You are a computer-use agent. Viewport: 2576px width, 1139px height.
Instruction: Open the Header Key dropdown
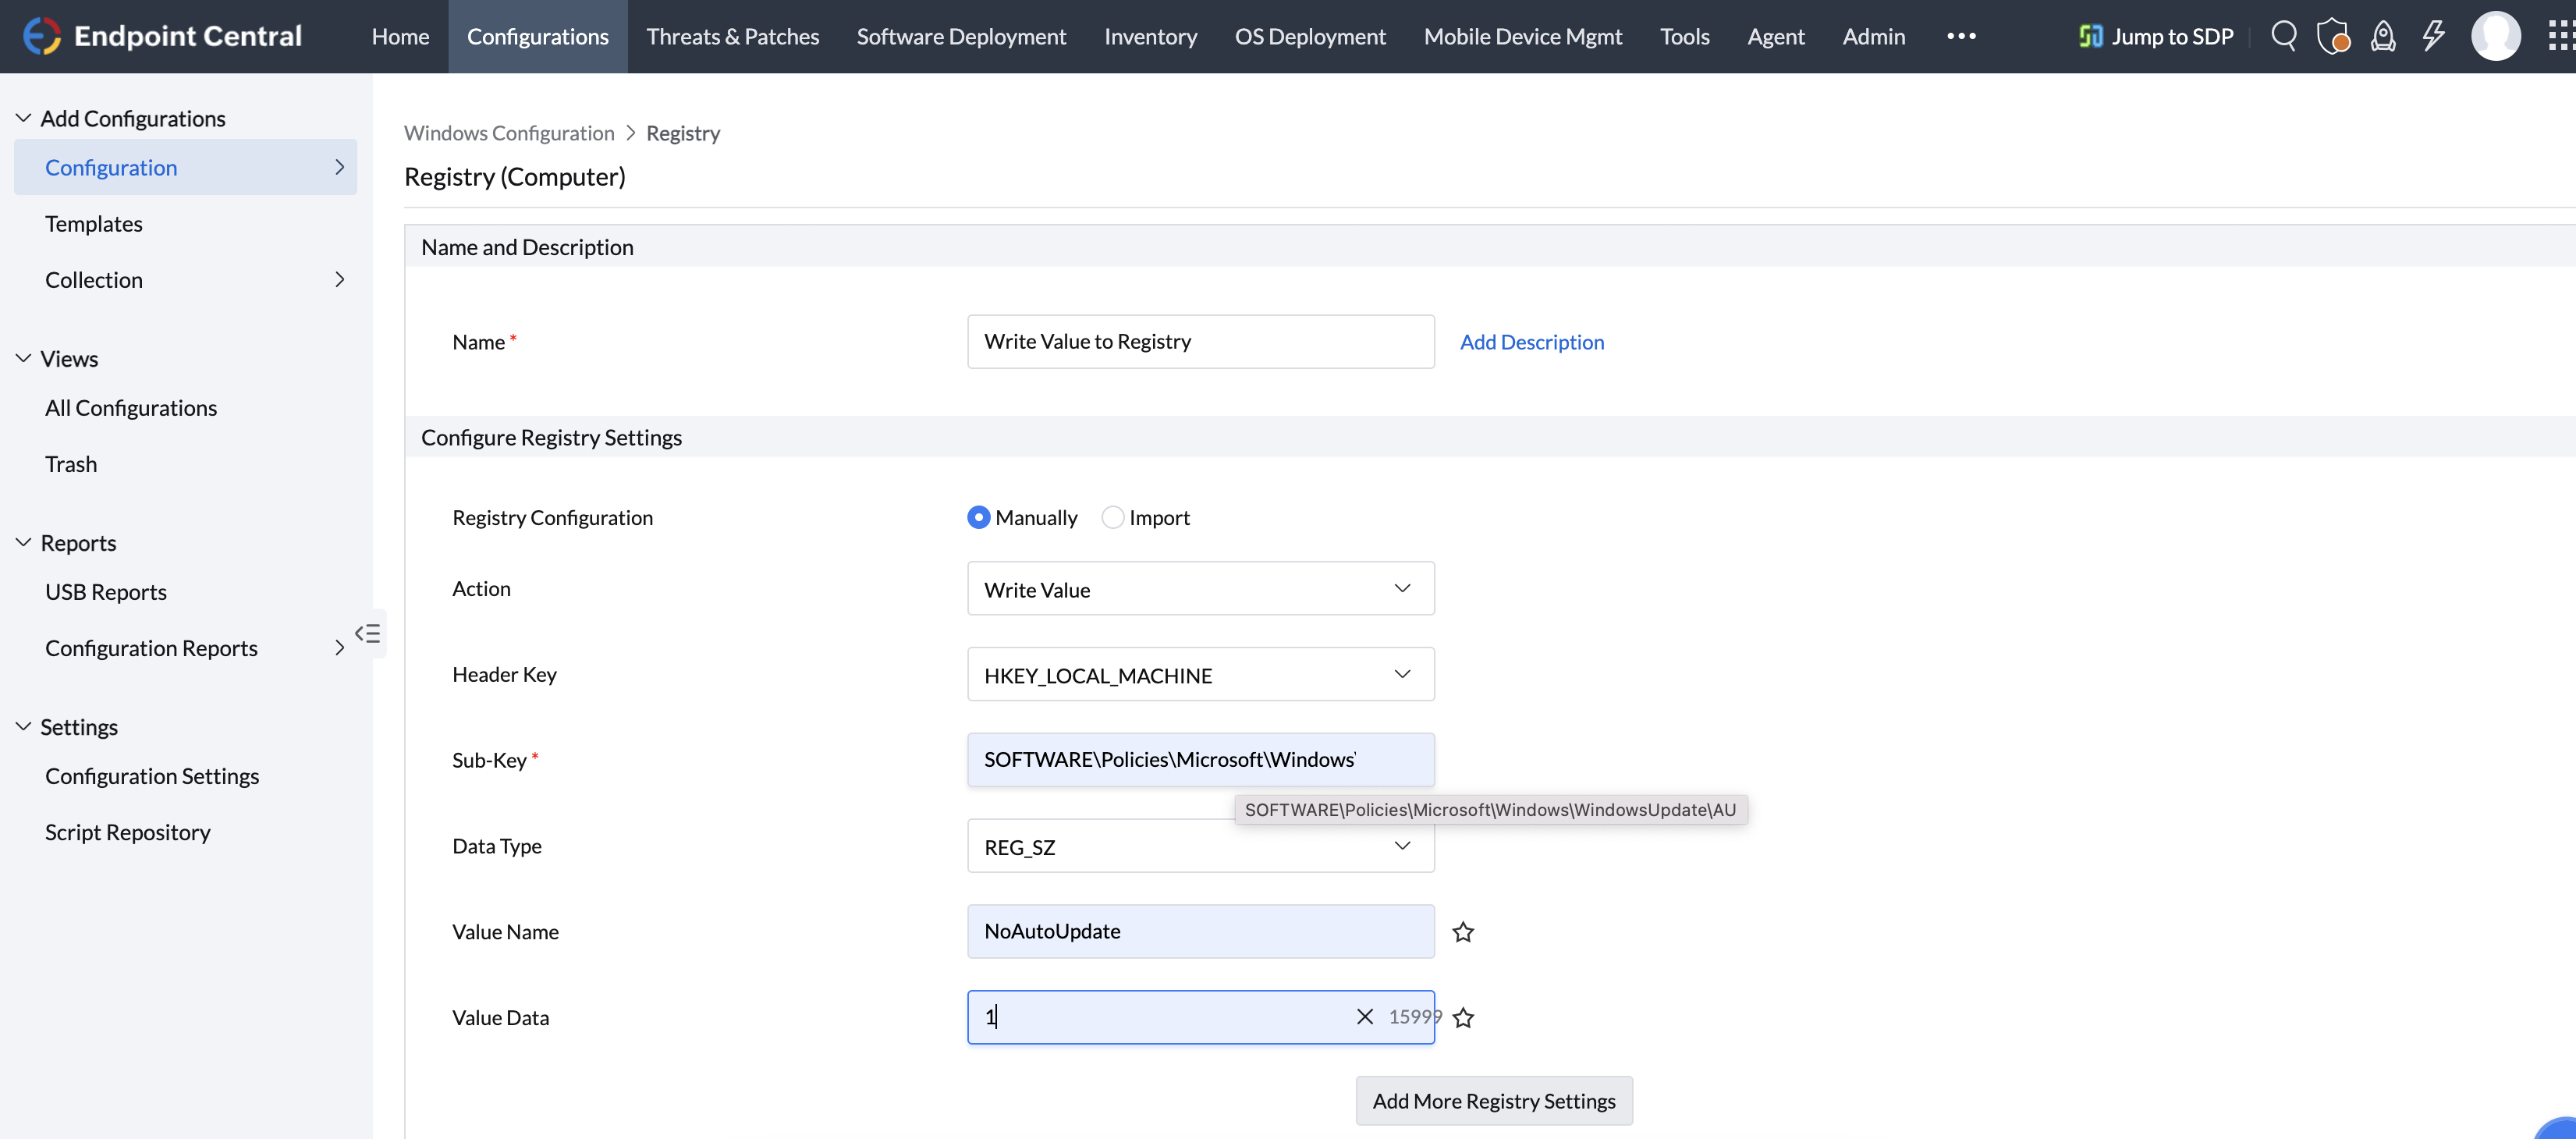coord(1200,675)
